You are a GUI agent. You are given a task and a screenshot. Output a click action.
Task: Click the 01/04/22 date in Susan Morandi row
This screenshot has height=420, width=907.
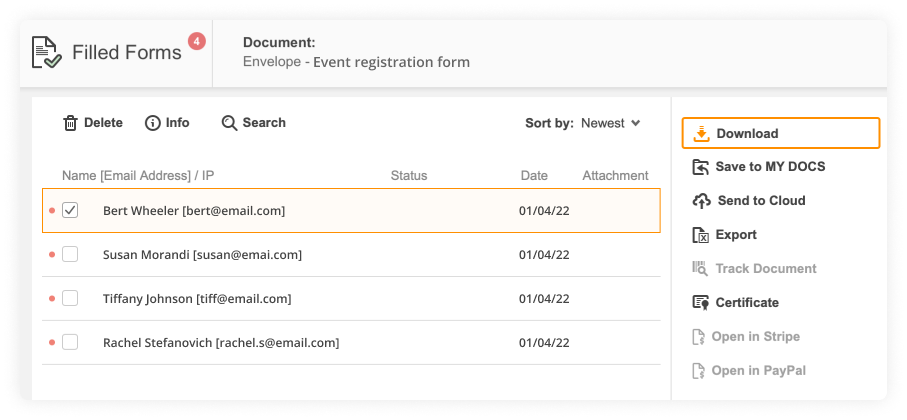coord(544,255)
